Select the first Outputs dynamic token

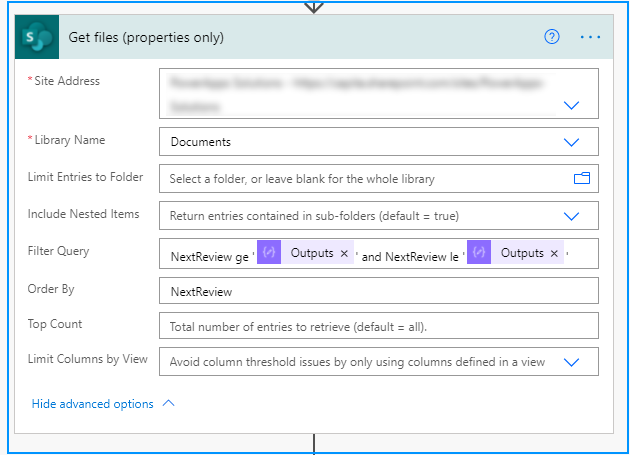(311, 254)
